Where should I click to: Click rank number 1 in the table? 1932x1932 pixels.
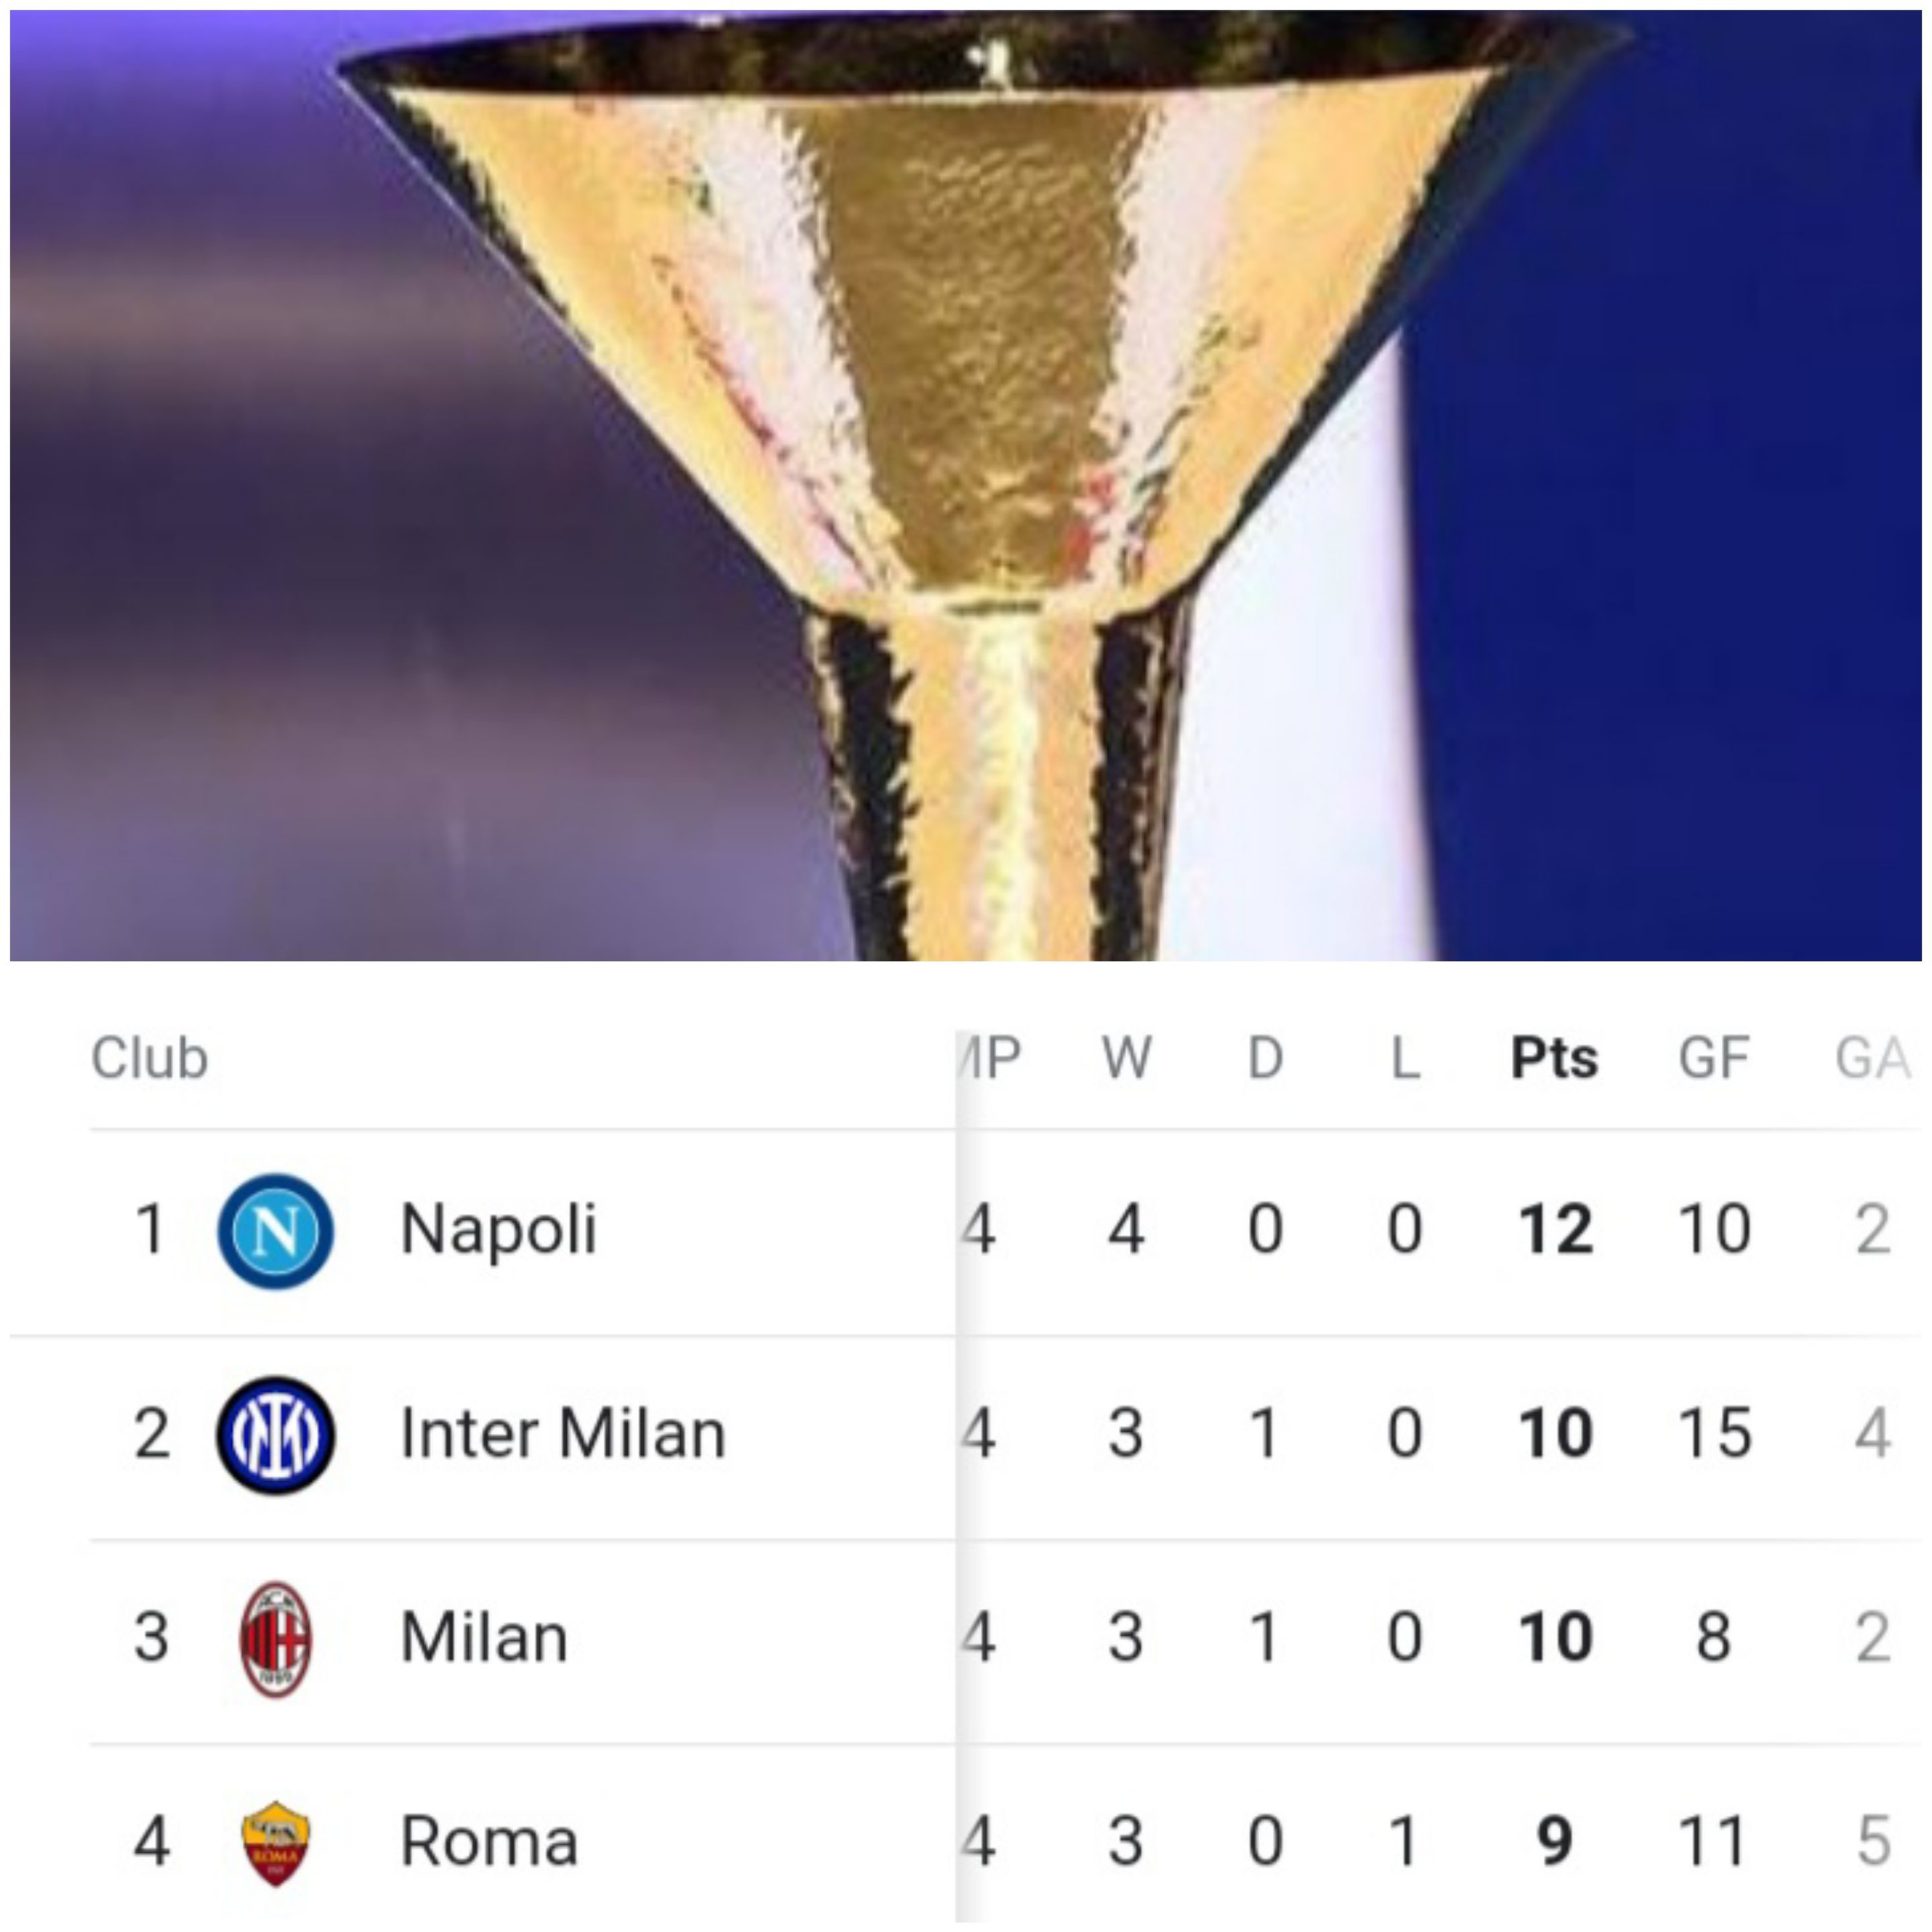point(151,1229)
